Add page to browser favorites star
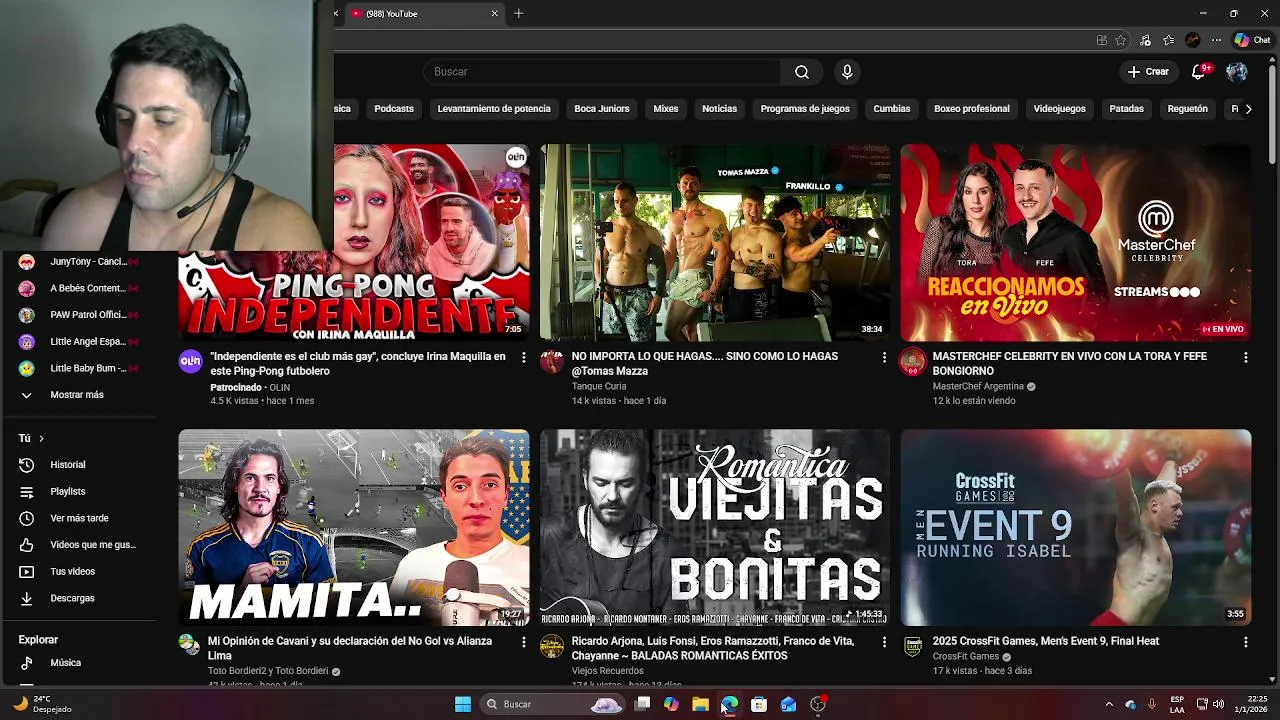1280x720 pixels. click(x=1121, y=40)
